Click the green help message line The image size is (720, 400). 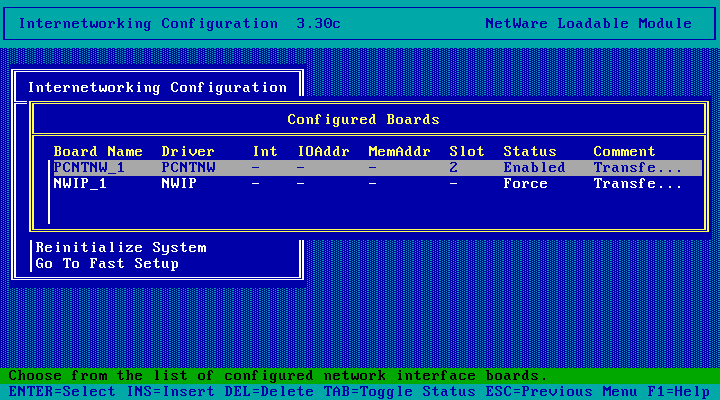click(360, 376)
